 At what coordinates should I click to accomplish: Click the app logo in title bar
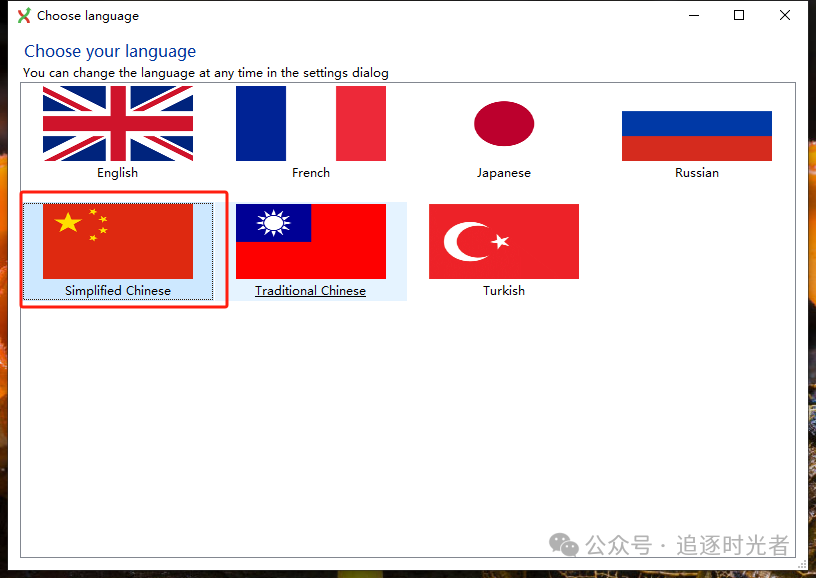24,16
